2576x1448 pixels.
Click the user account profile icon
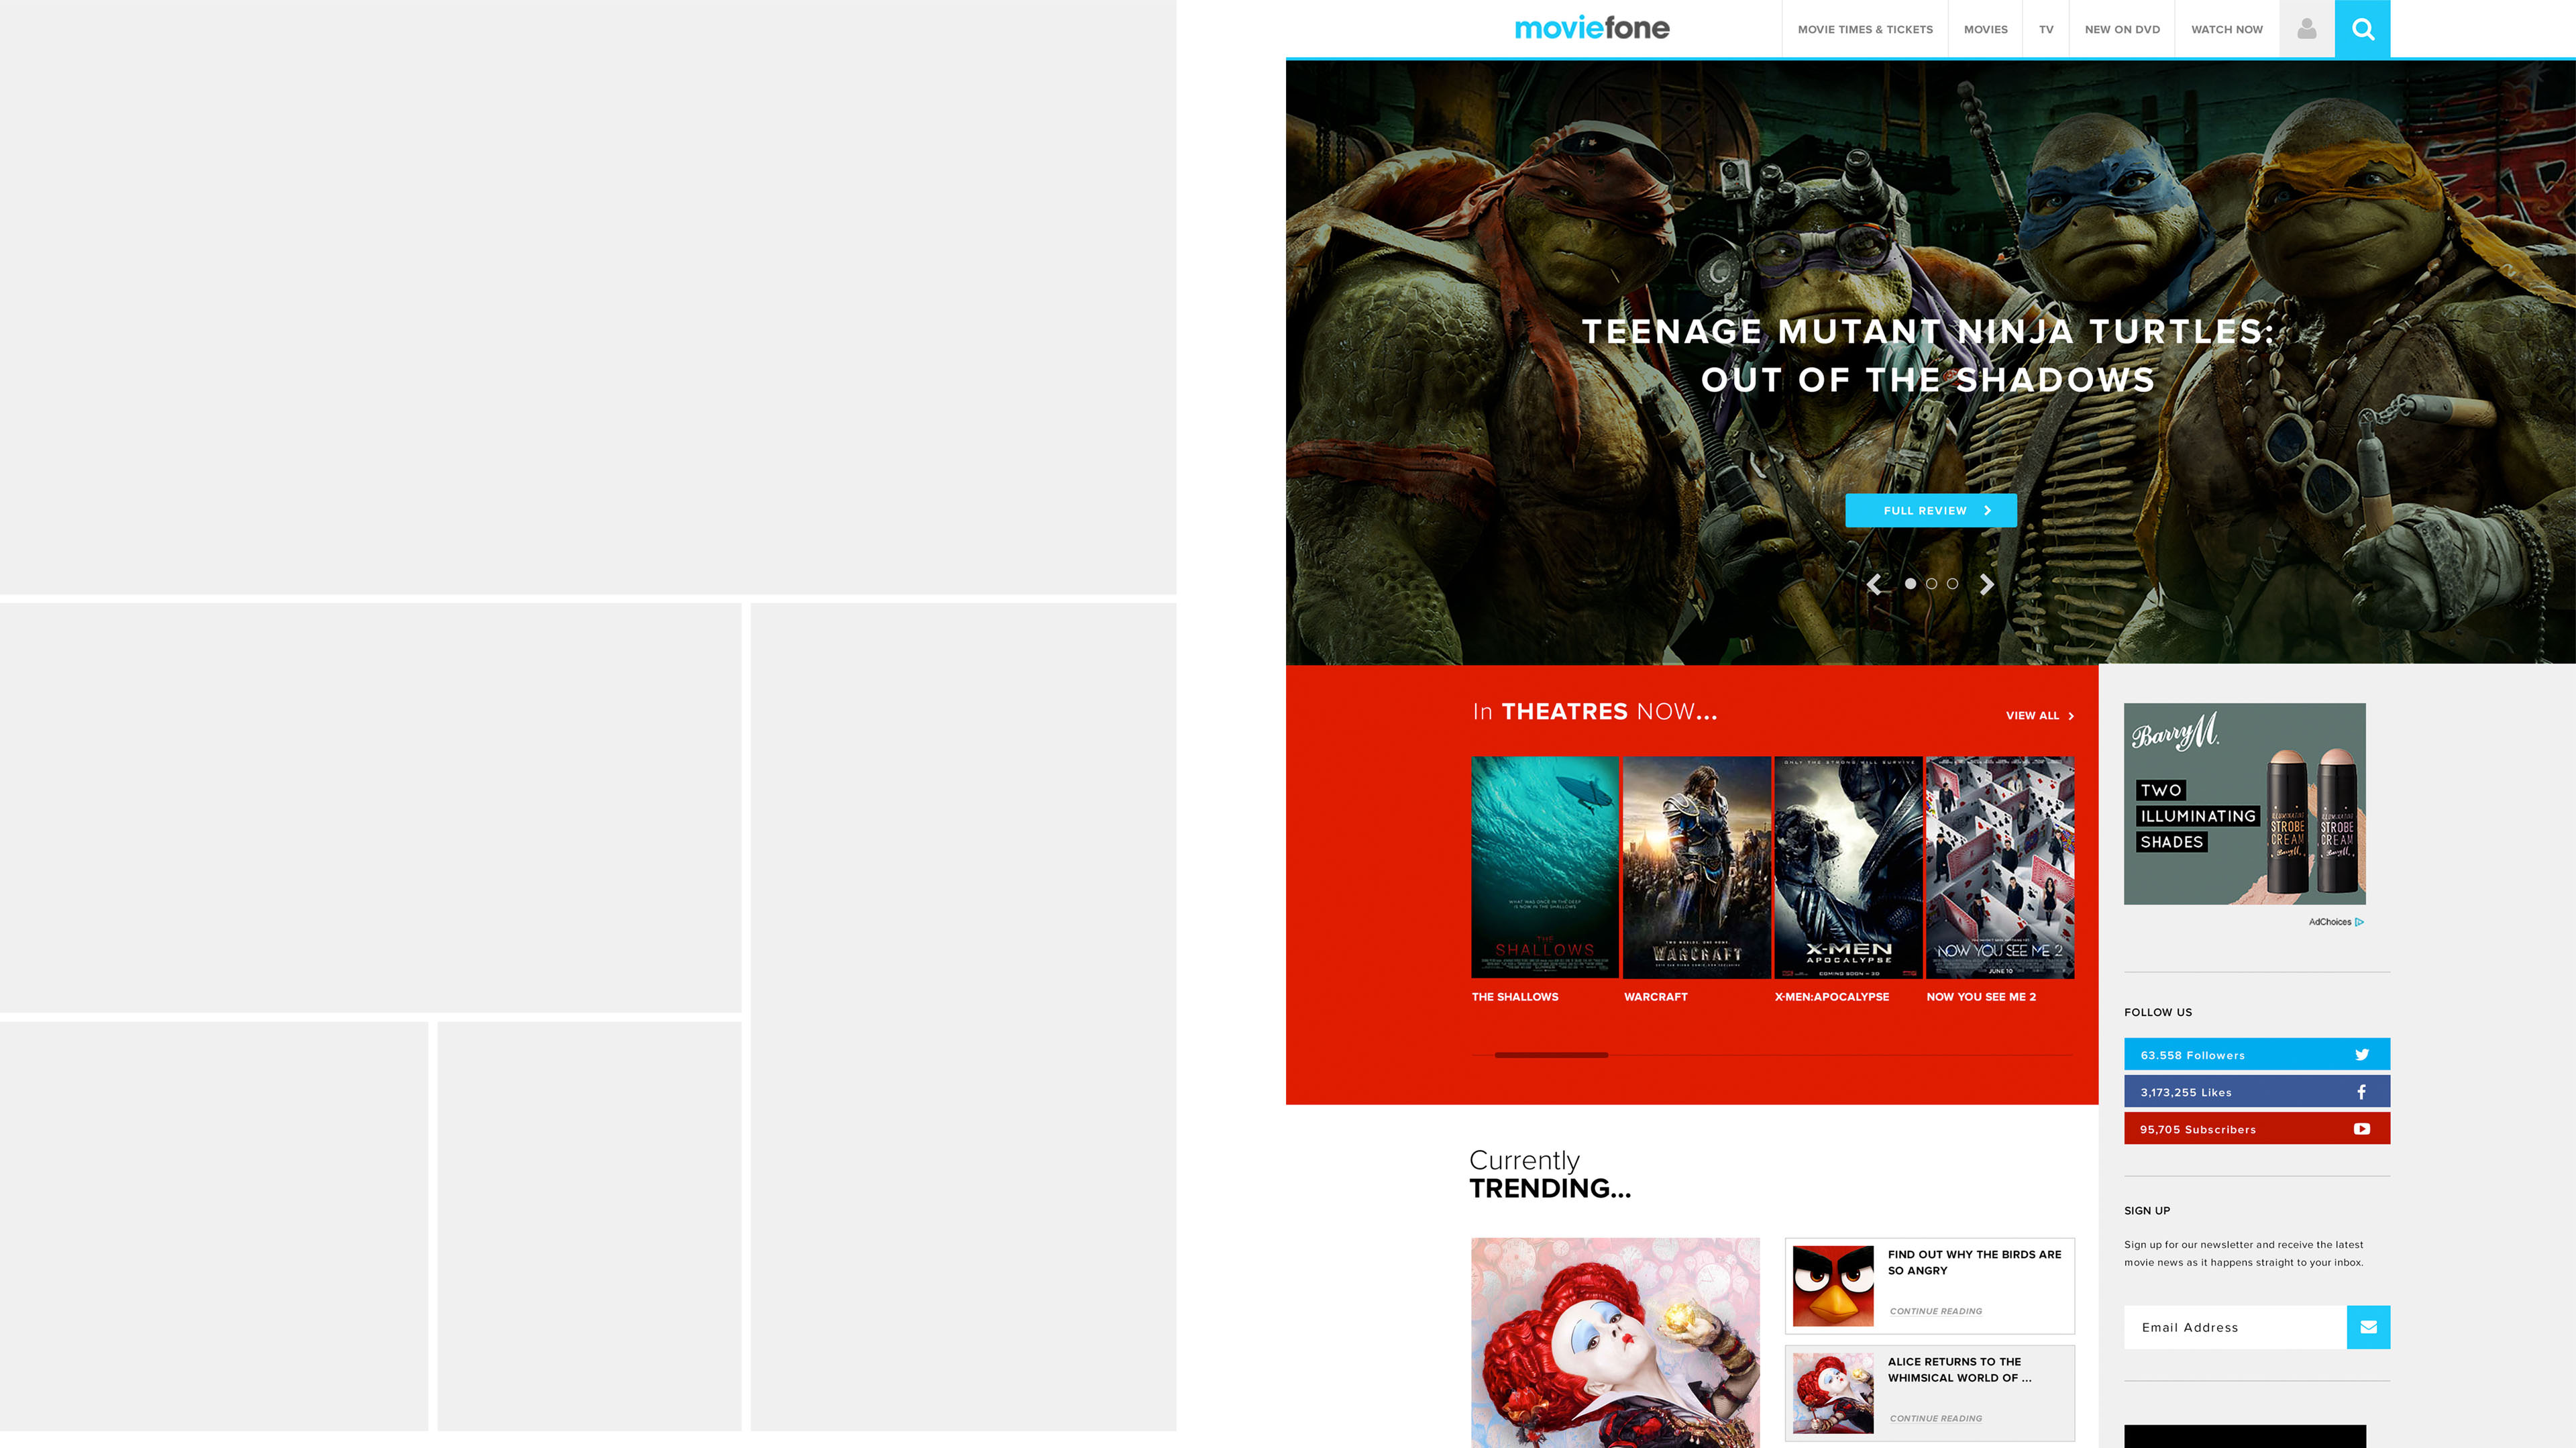pyautogui.click(x=2307, y=29)
